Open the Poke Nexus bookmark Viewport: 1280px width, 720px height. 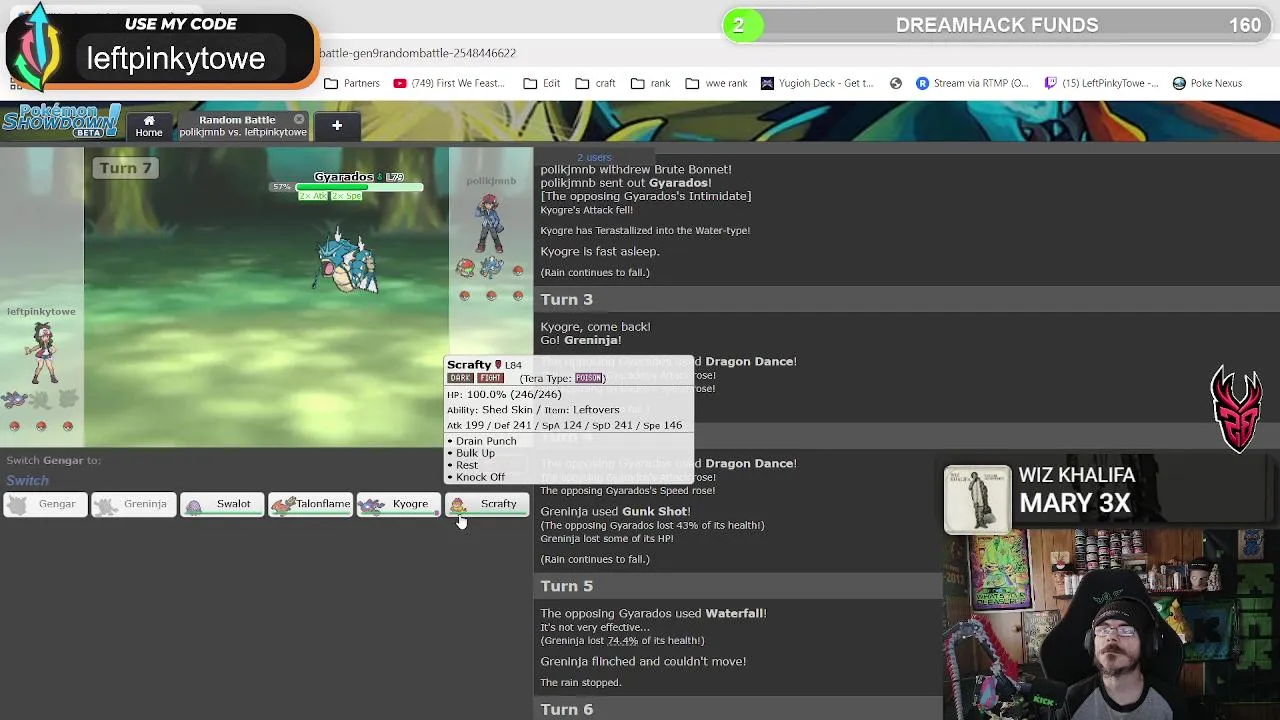point(1207,83)
